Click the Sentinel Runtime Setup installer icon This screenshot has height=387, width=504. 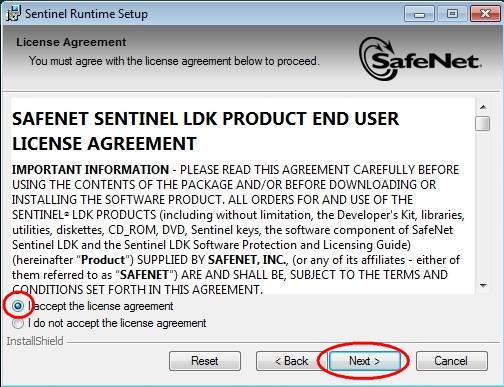point(13,13)
